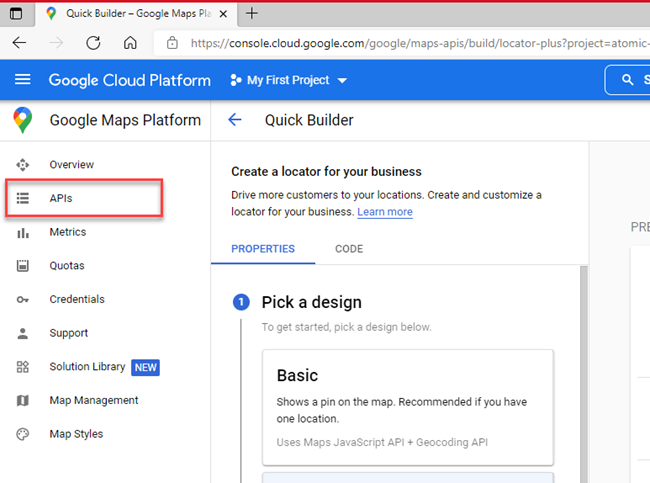Switch to the CODE tab
650x483 pixels.
349,249
